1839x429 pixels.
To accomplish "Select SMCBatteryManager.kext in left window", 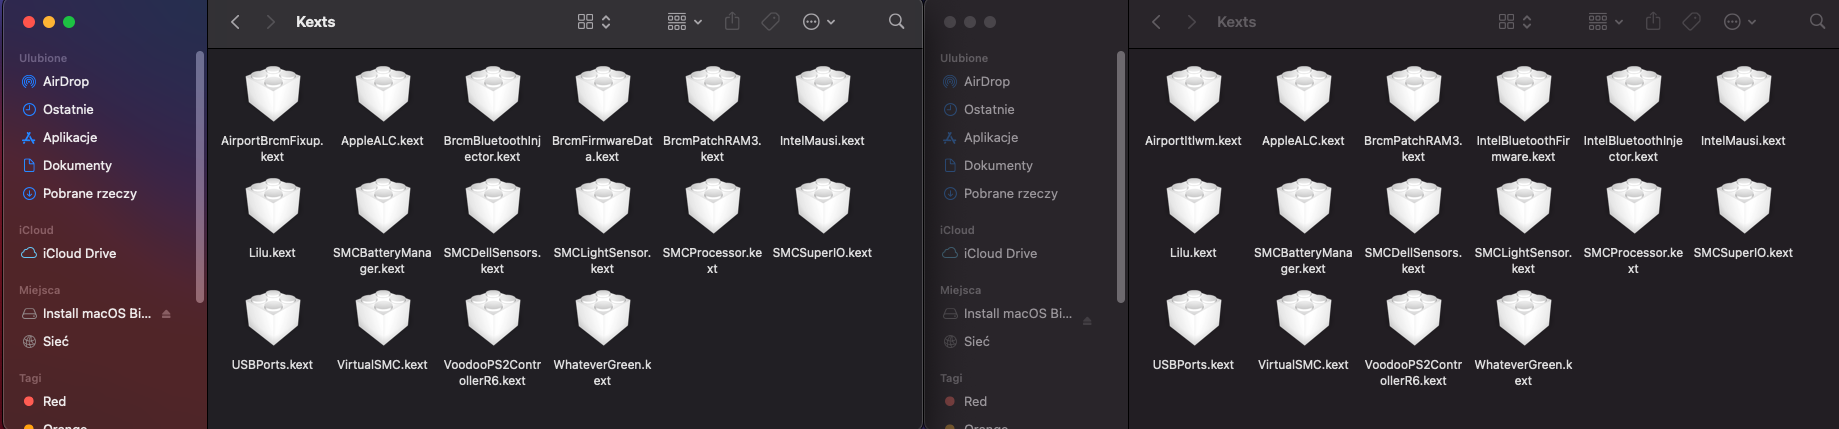I will click(382, 225).
